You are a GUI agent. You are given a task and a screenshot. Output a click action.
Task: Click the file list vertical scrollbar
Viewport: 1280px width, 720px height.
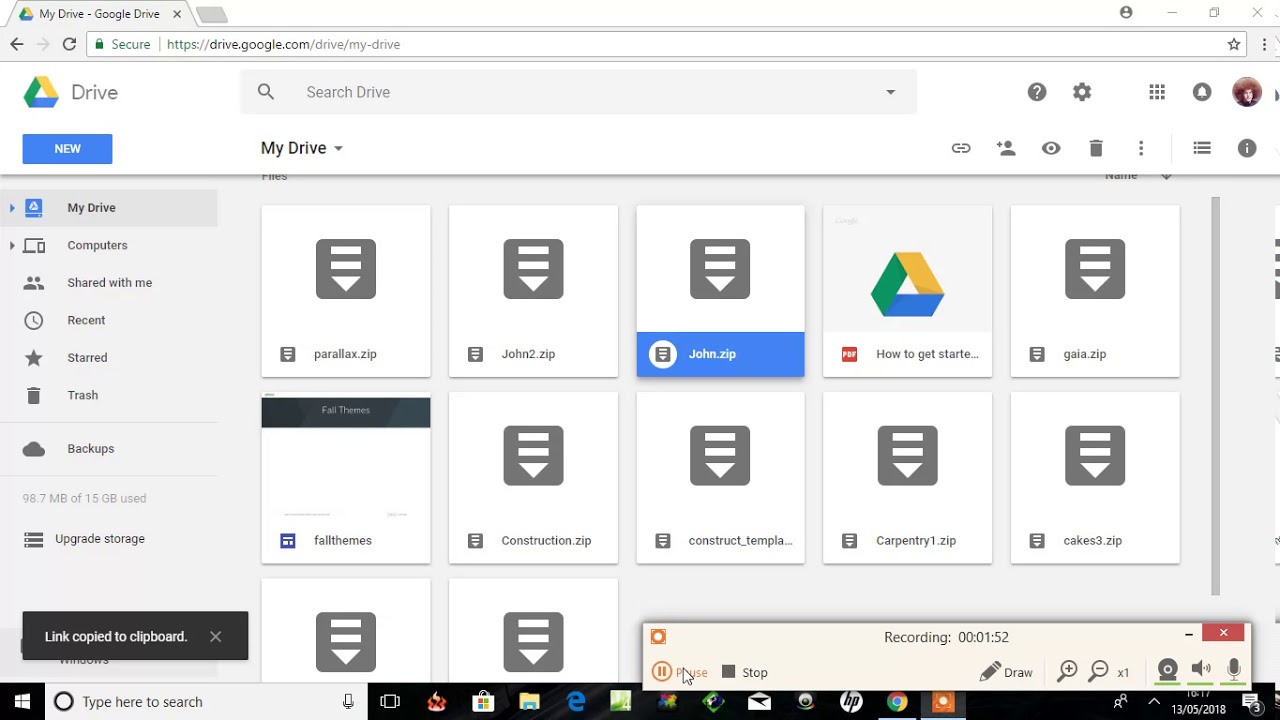click(1216, 395)
